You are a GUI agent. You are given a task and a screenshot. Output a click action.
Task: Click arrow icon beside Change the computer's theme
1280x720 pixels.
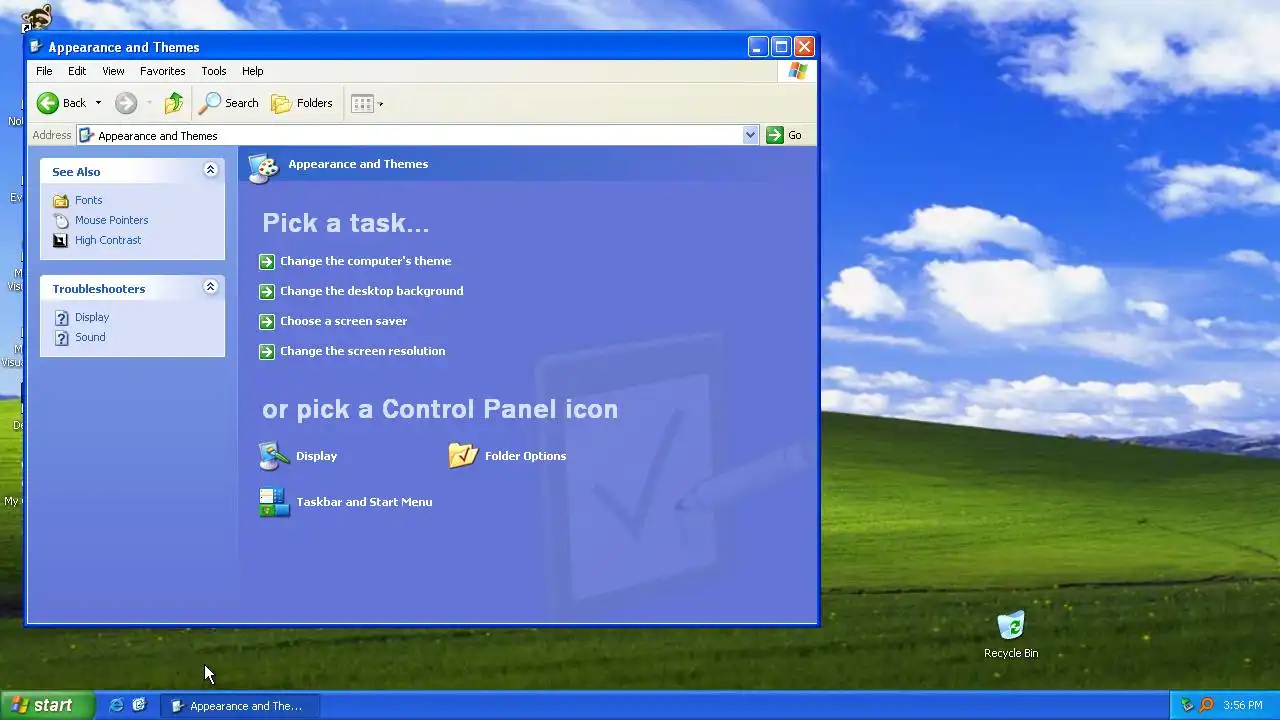pyautogui.click(x=266, y=261)
